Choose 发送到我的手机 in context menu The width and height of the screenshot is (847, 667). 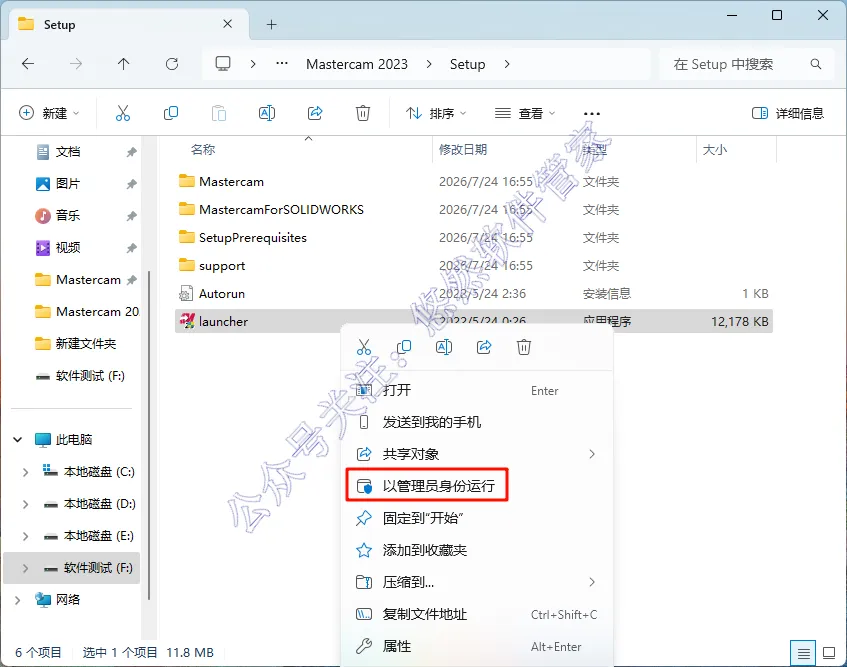click(x=477, y=422)
